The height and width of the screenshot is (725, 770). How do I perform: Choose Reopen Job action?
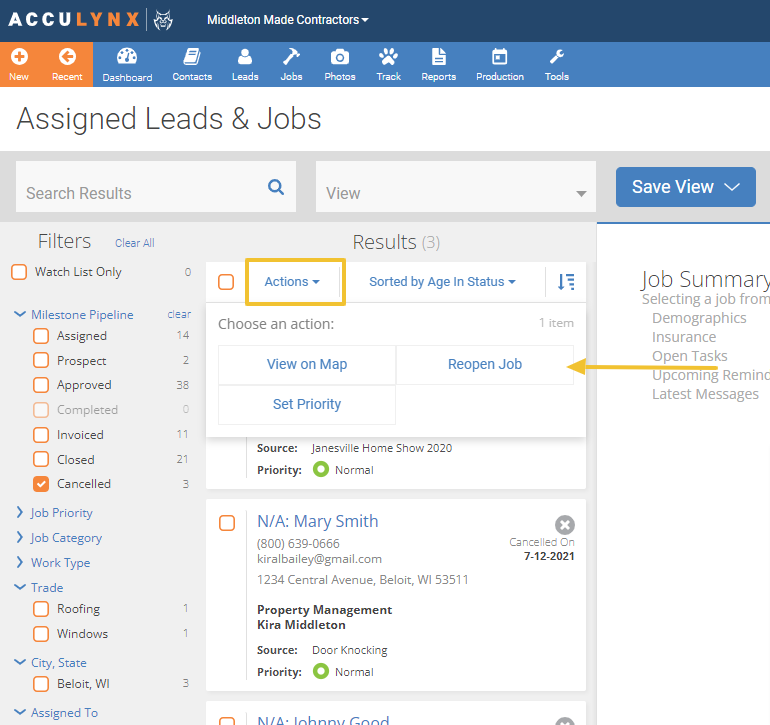coord(485,364)
